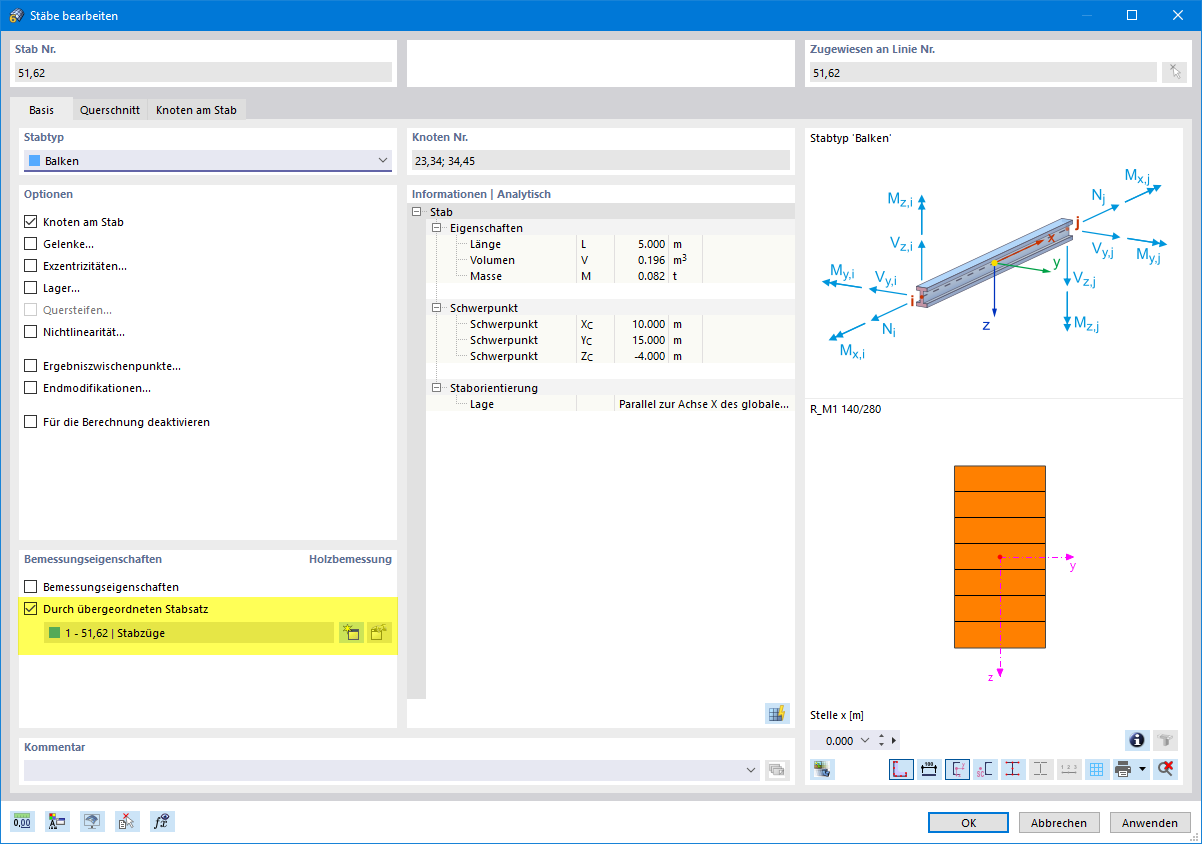Switch to the Querschnitt tab
Image resolution: width=1202 pixels, height=844 pixels.
tap(110, 110)
